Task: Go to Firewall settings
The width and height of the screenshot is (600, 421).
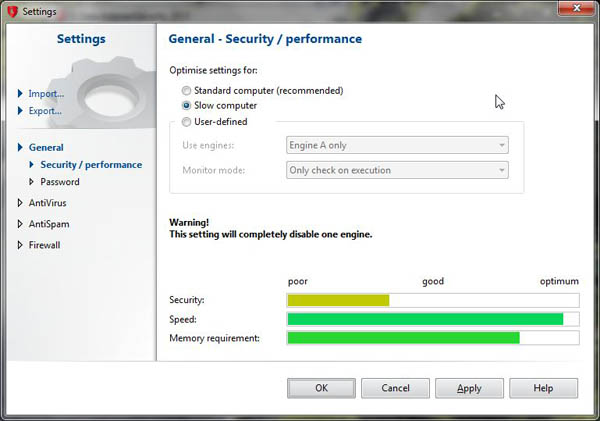Action: point(44,245)
